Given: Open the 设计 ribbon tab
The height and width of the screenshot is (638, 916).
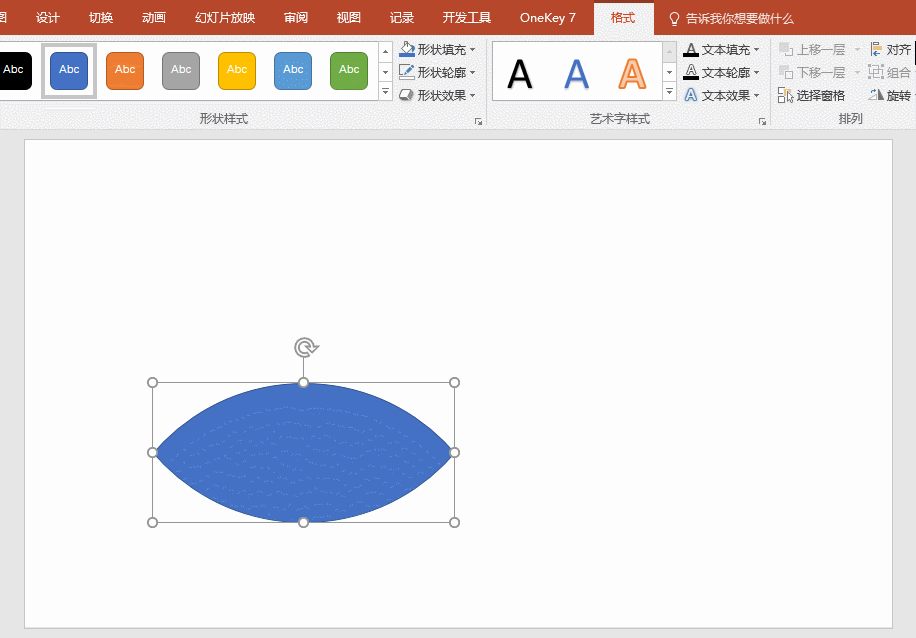Looking at the screenshot, I should (47, 18).
